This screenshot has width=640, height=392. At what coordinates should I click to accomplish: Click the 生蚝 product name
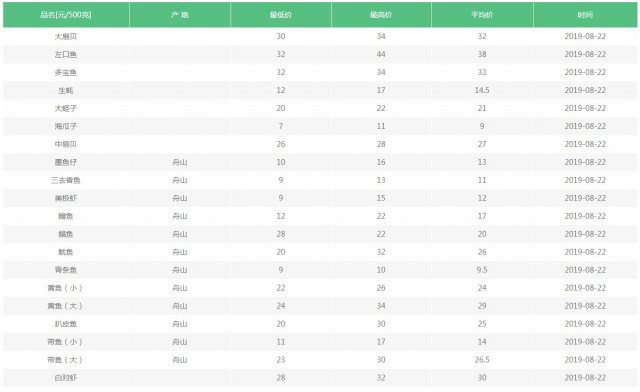[x=66, y=90]
